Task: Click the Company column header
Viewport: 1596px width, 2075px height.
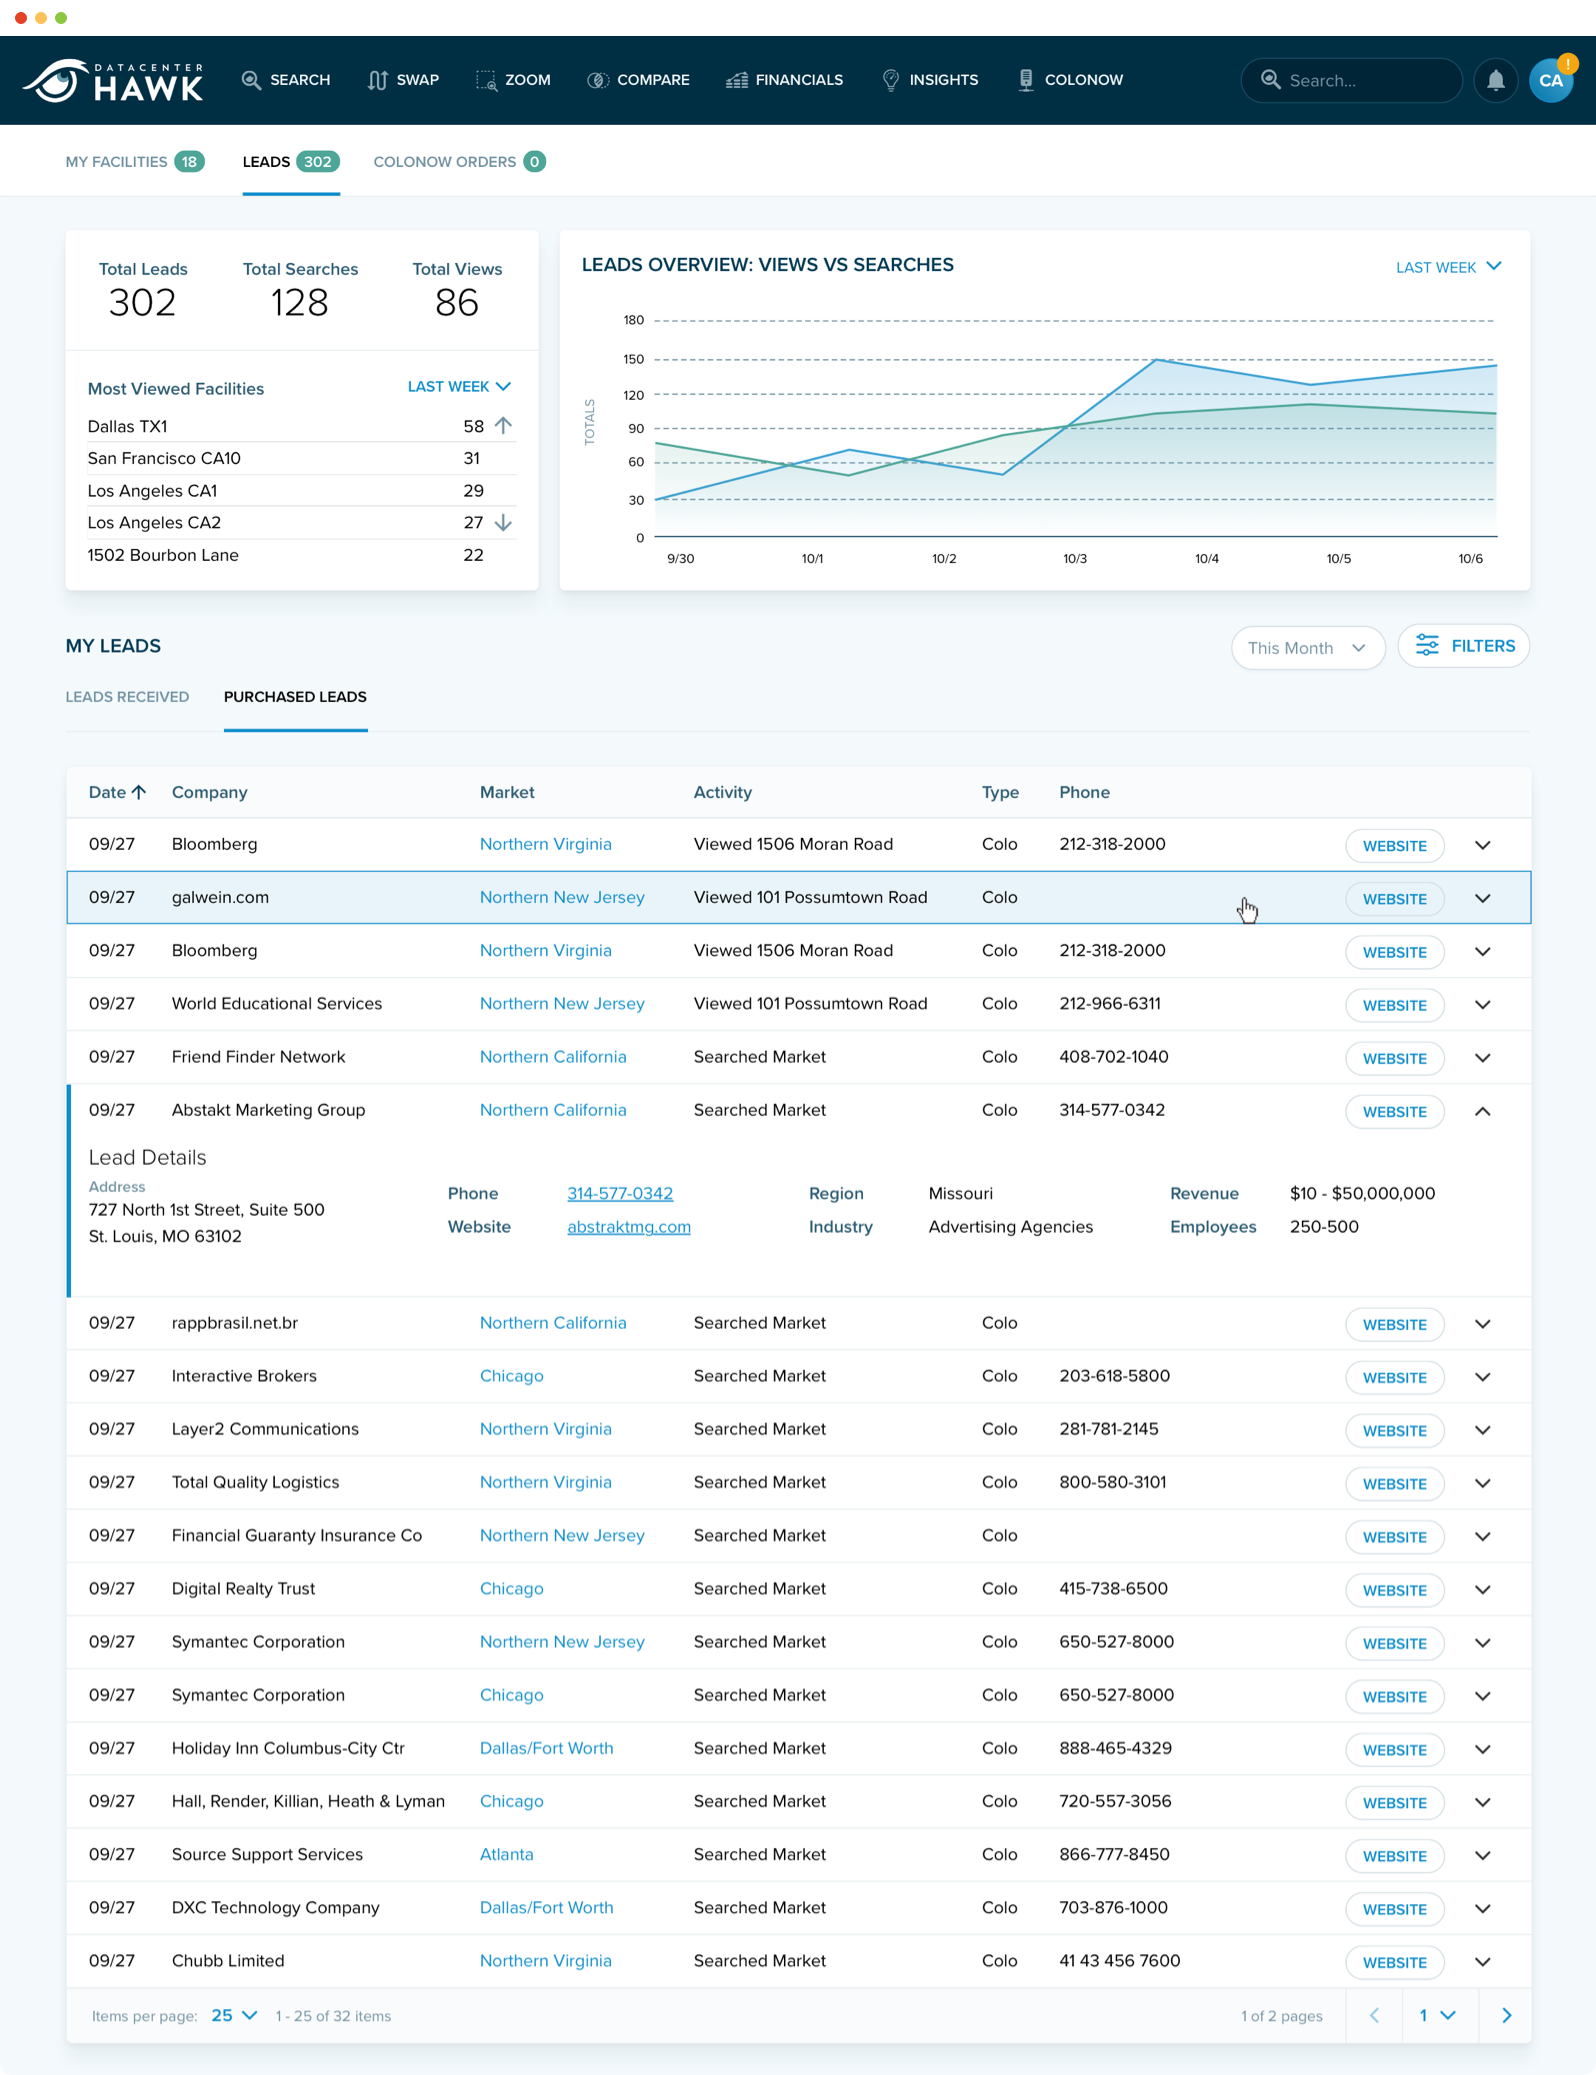Action: [x=209, y=792]
